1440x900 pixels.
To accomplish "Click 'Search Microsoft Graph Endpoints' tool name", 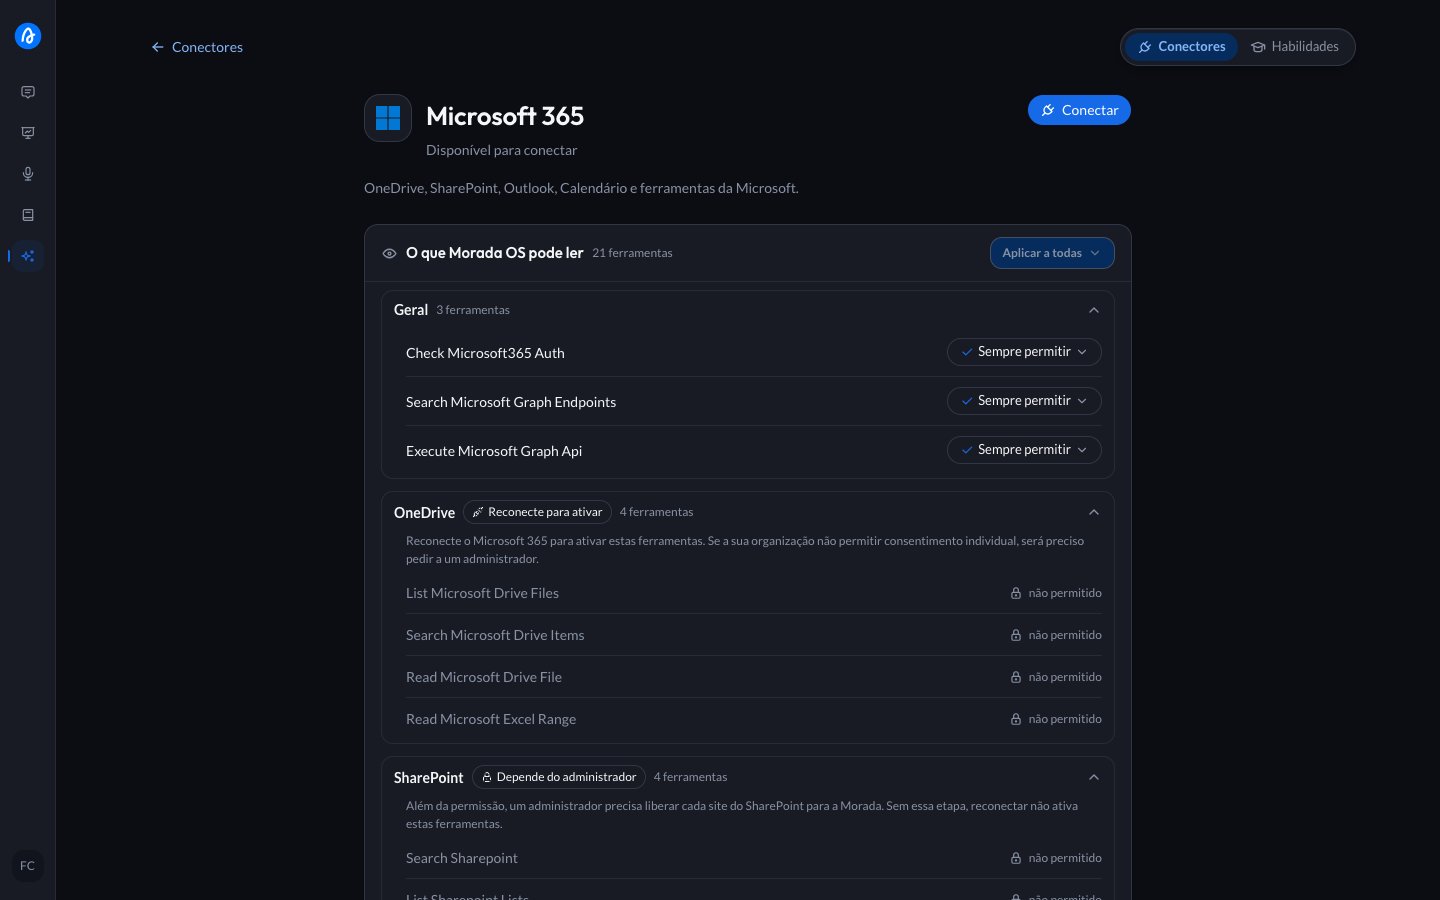I will tap(511, 402).
